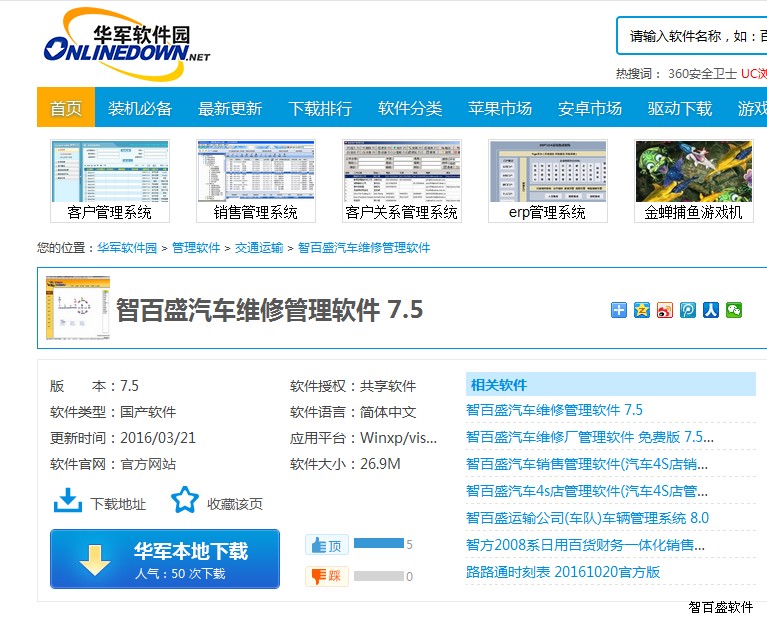The height and width of the screenshot is (622, 767).
Task: Click the software name search box
Action: pyautogui.click(x=692, y=36)
